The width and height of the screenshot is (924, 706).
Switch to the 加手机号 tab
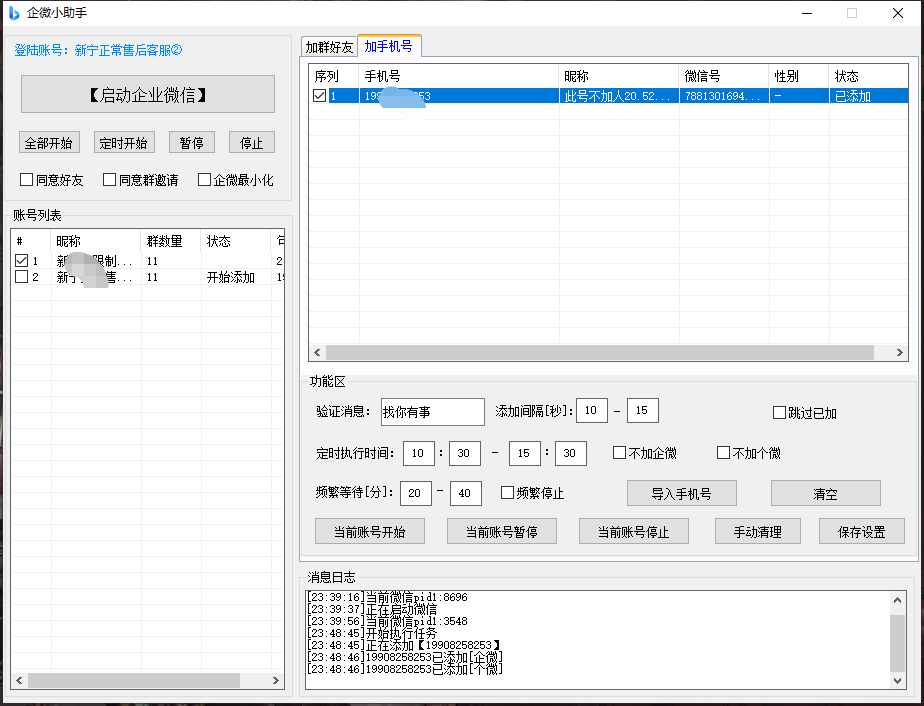(x=390, y=46)
